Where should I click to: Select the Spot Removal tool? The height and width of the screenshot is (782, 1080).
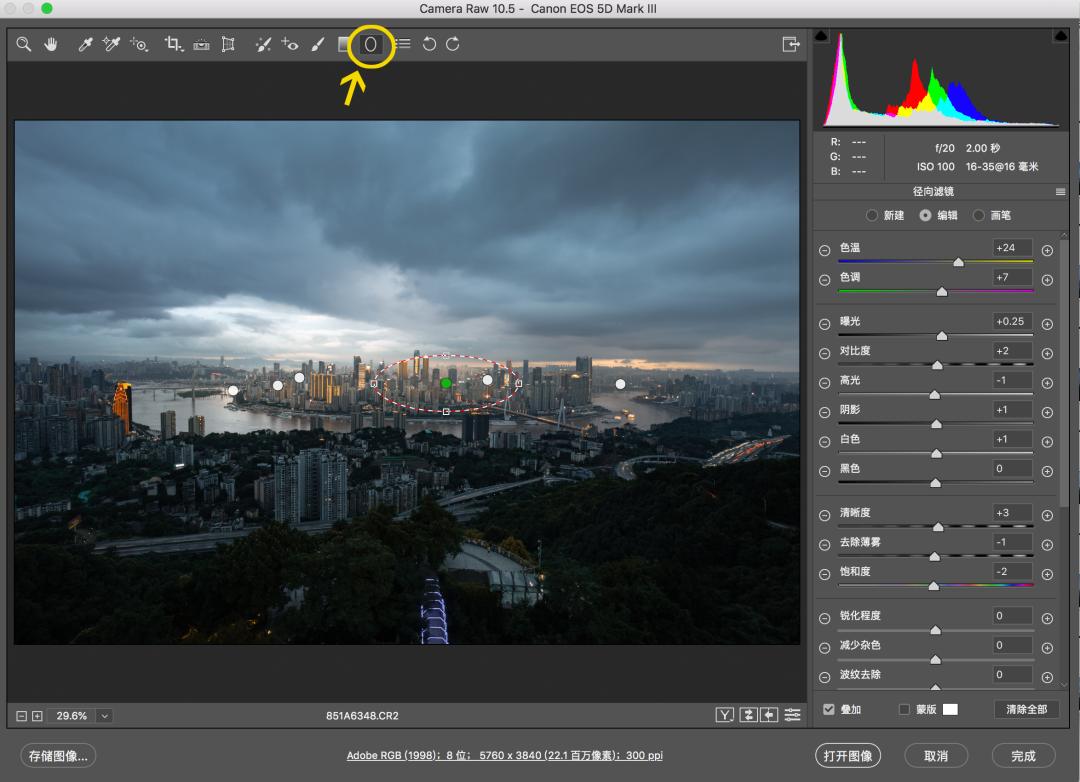pyautogui.click(x=263, y=45)
